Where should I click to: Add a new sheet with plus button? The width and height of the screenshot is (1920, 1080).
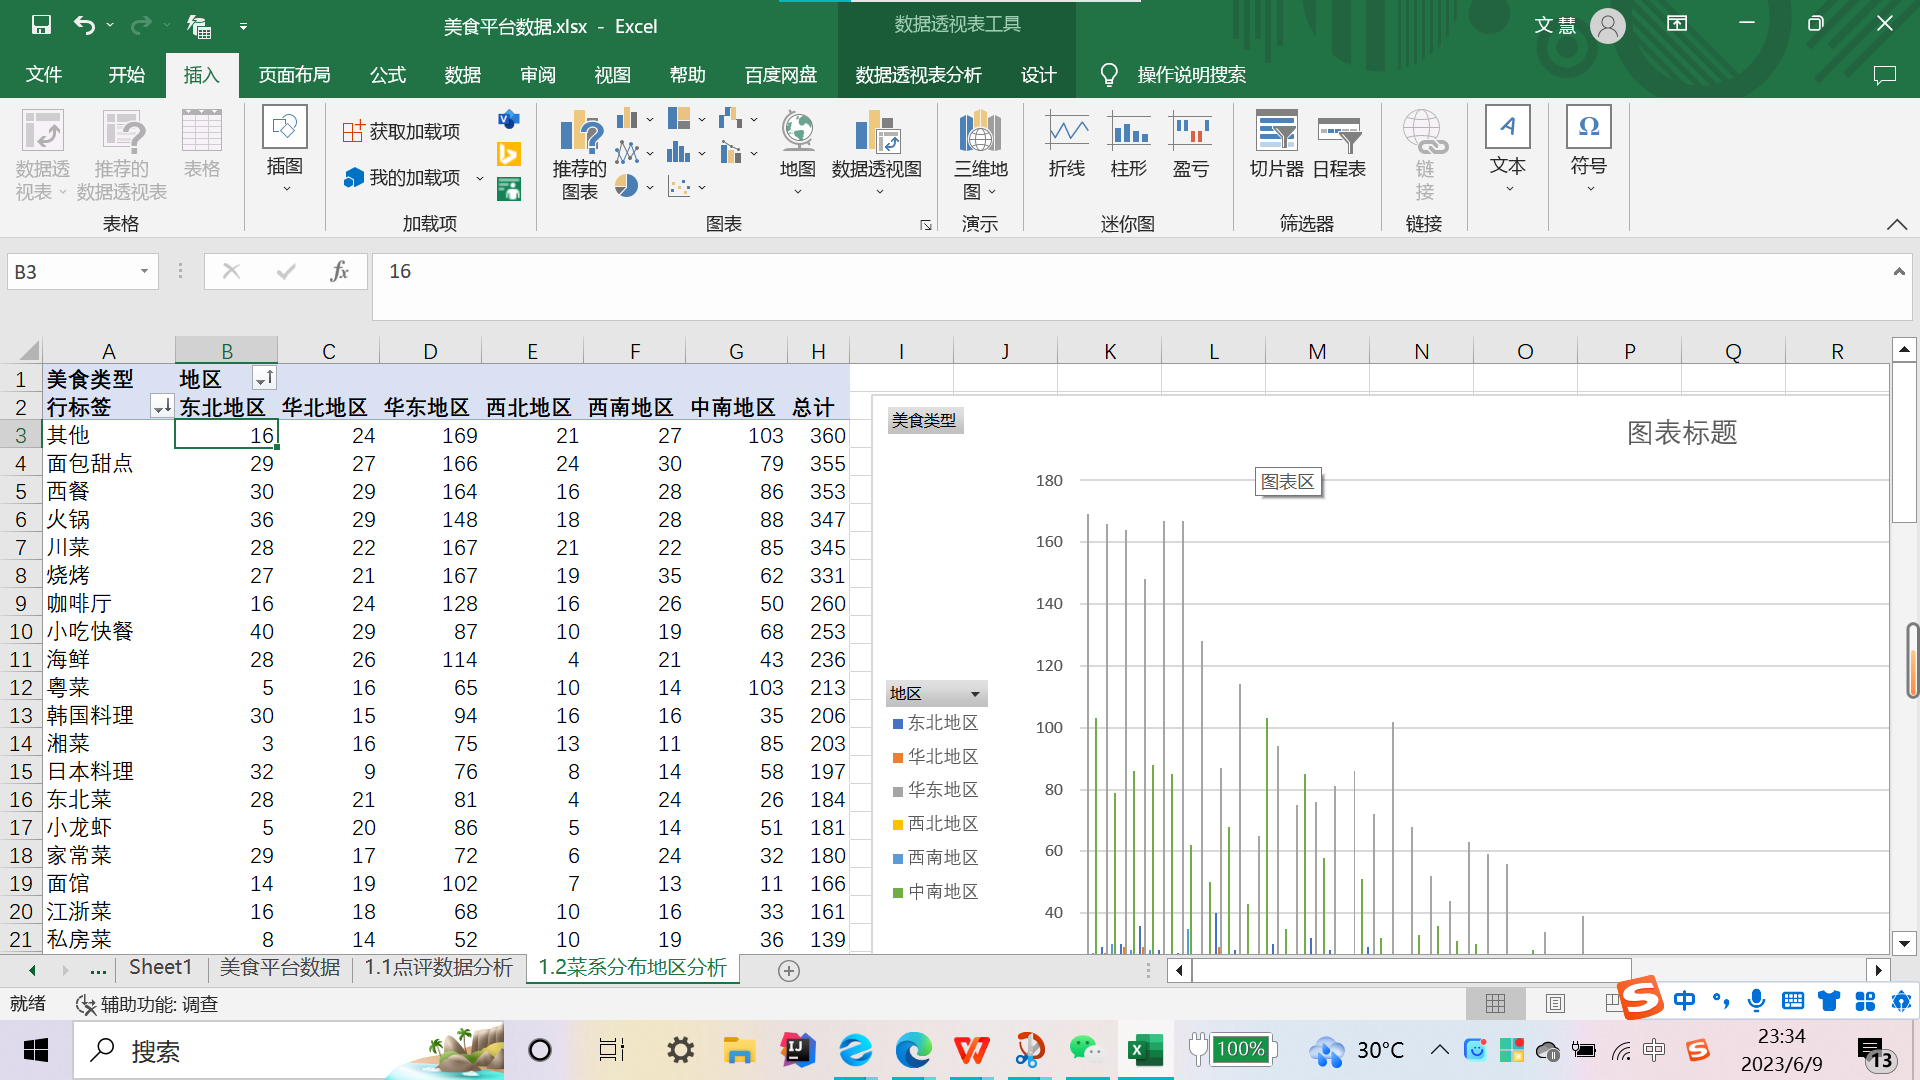click(788, 970)
